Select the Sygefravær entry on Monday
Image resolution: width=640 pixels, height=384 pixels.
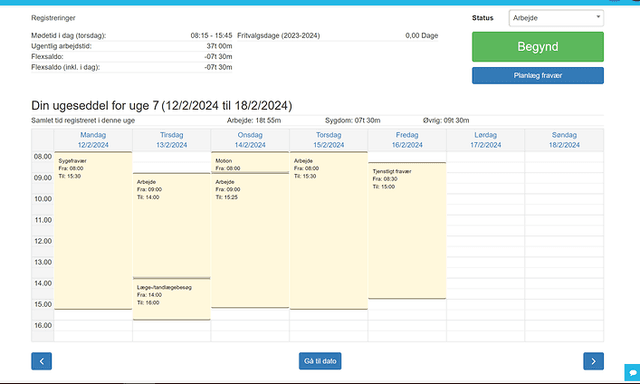(93, 231)
